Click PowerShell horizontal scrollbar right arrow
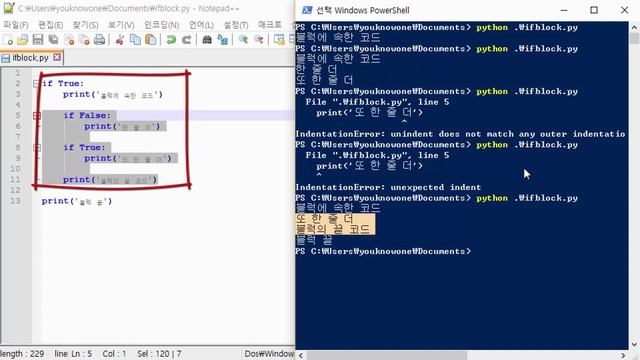The image size is (640, 360). (623, 355)
